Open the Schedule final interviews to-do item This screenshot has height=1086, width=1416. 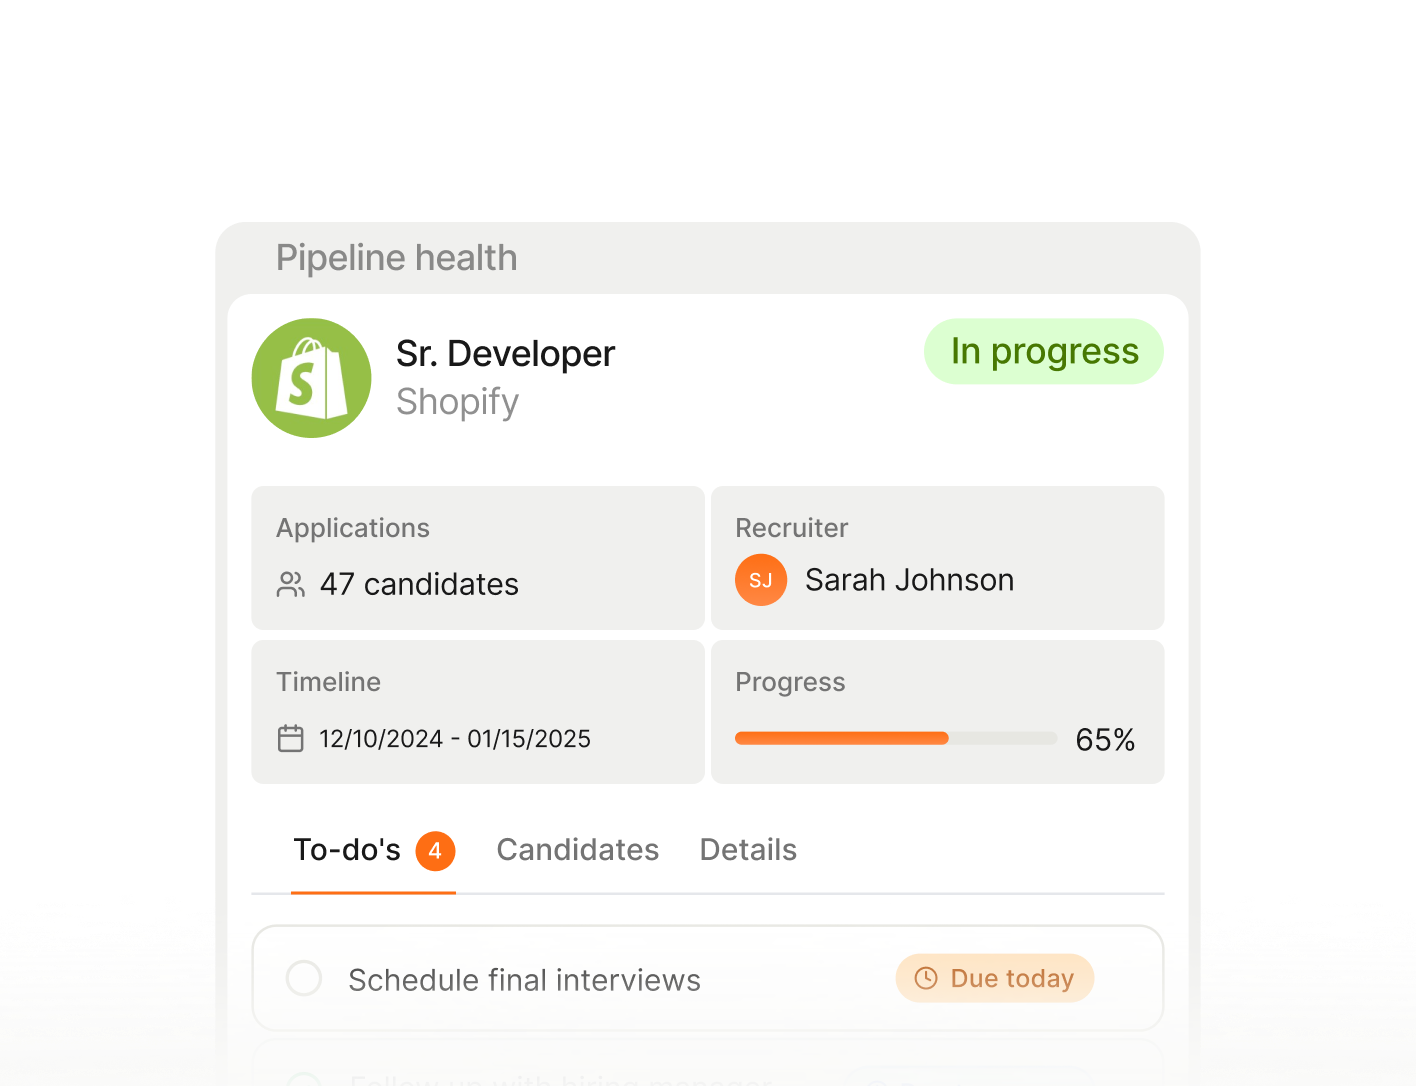[x=524, y=979]
